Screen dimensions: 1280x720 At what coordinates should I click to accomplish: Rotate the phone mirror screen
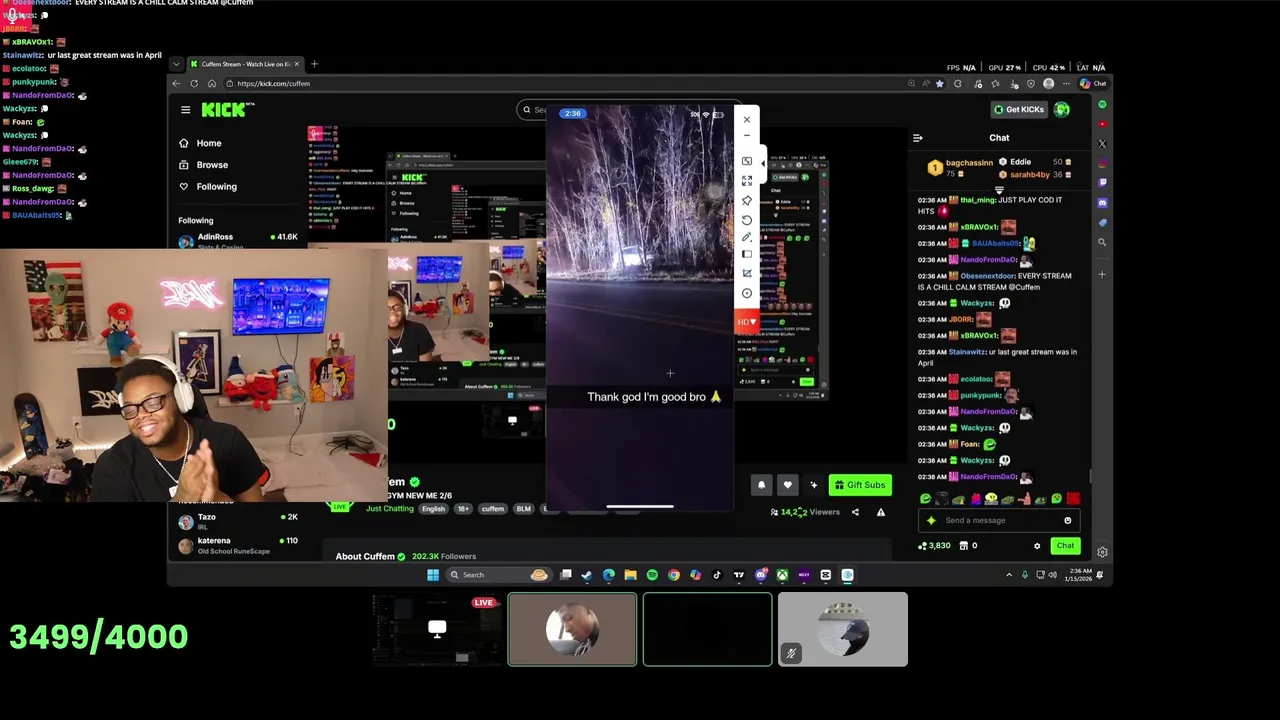pos(746,220)
